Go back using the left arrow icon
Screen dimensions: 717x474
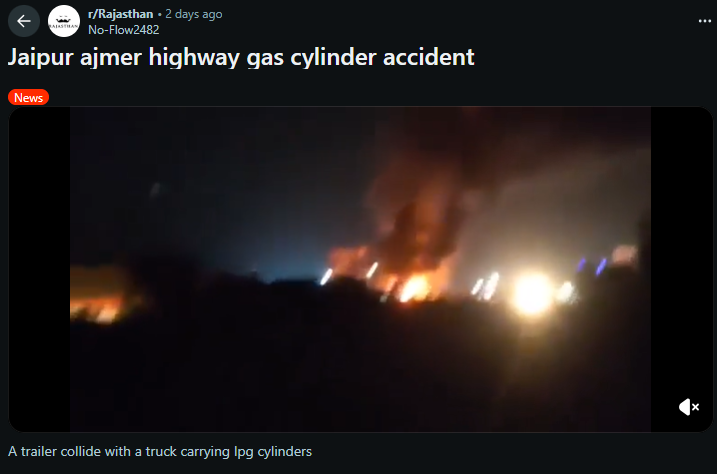click(x=24, y=21)
